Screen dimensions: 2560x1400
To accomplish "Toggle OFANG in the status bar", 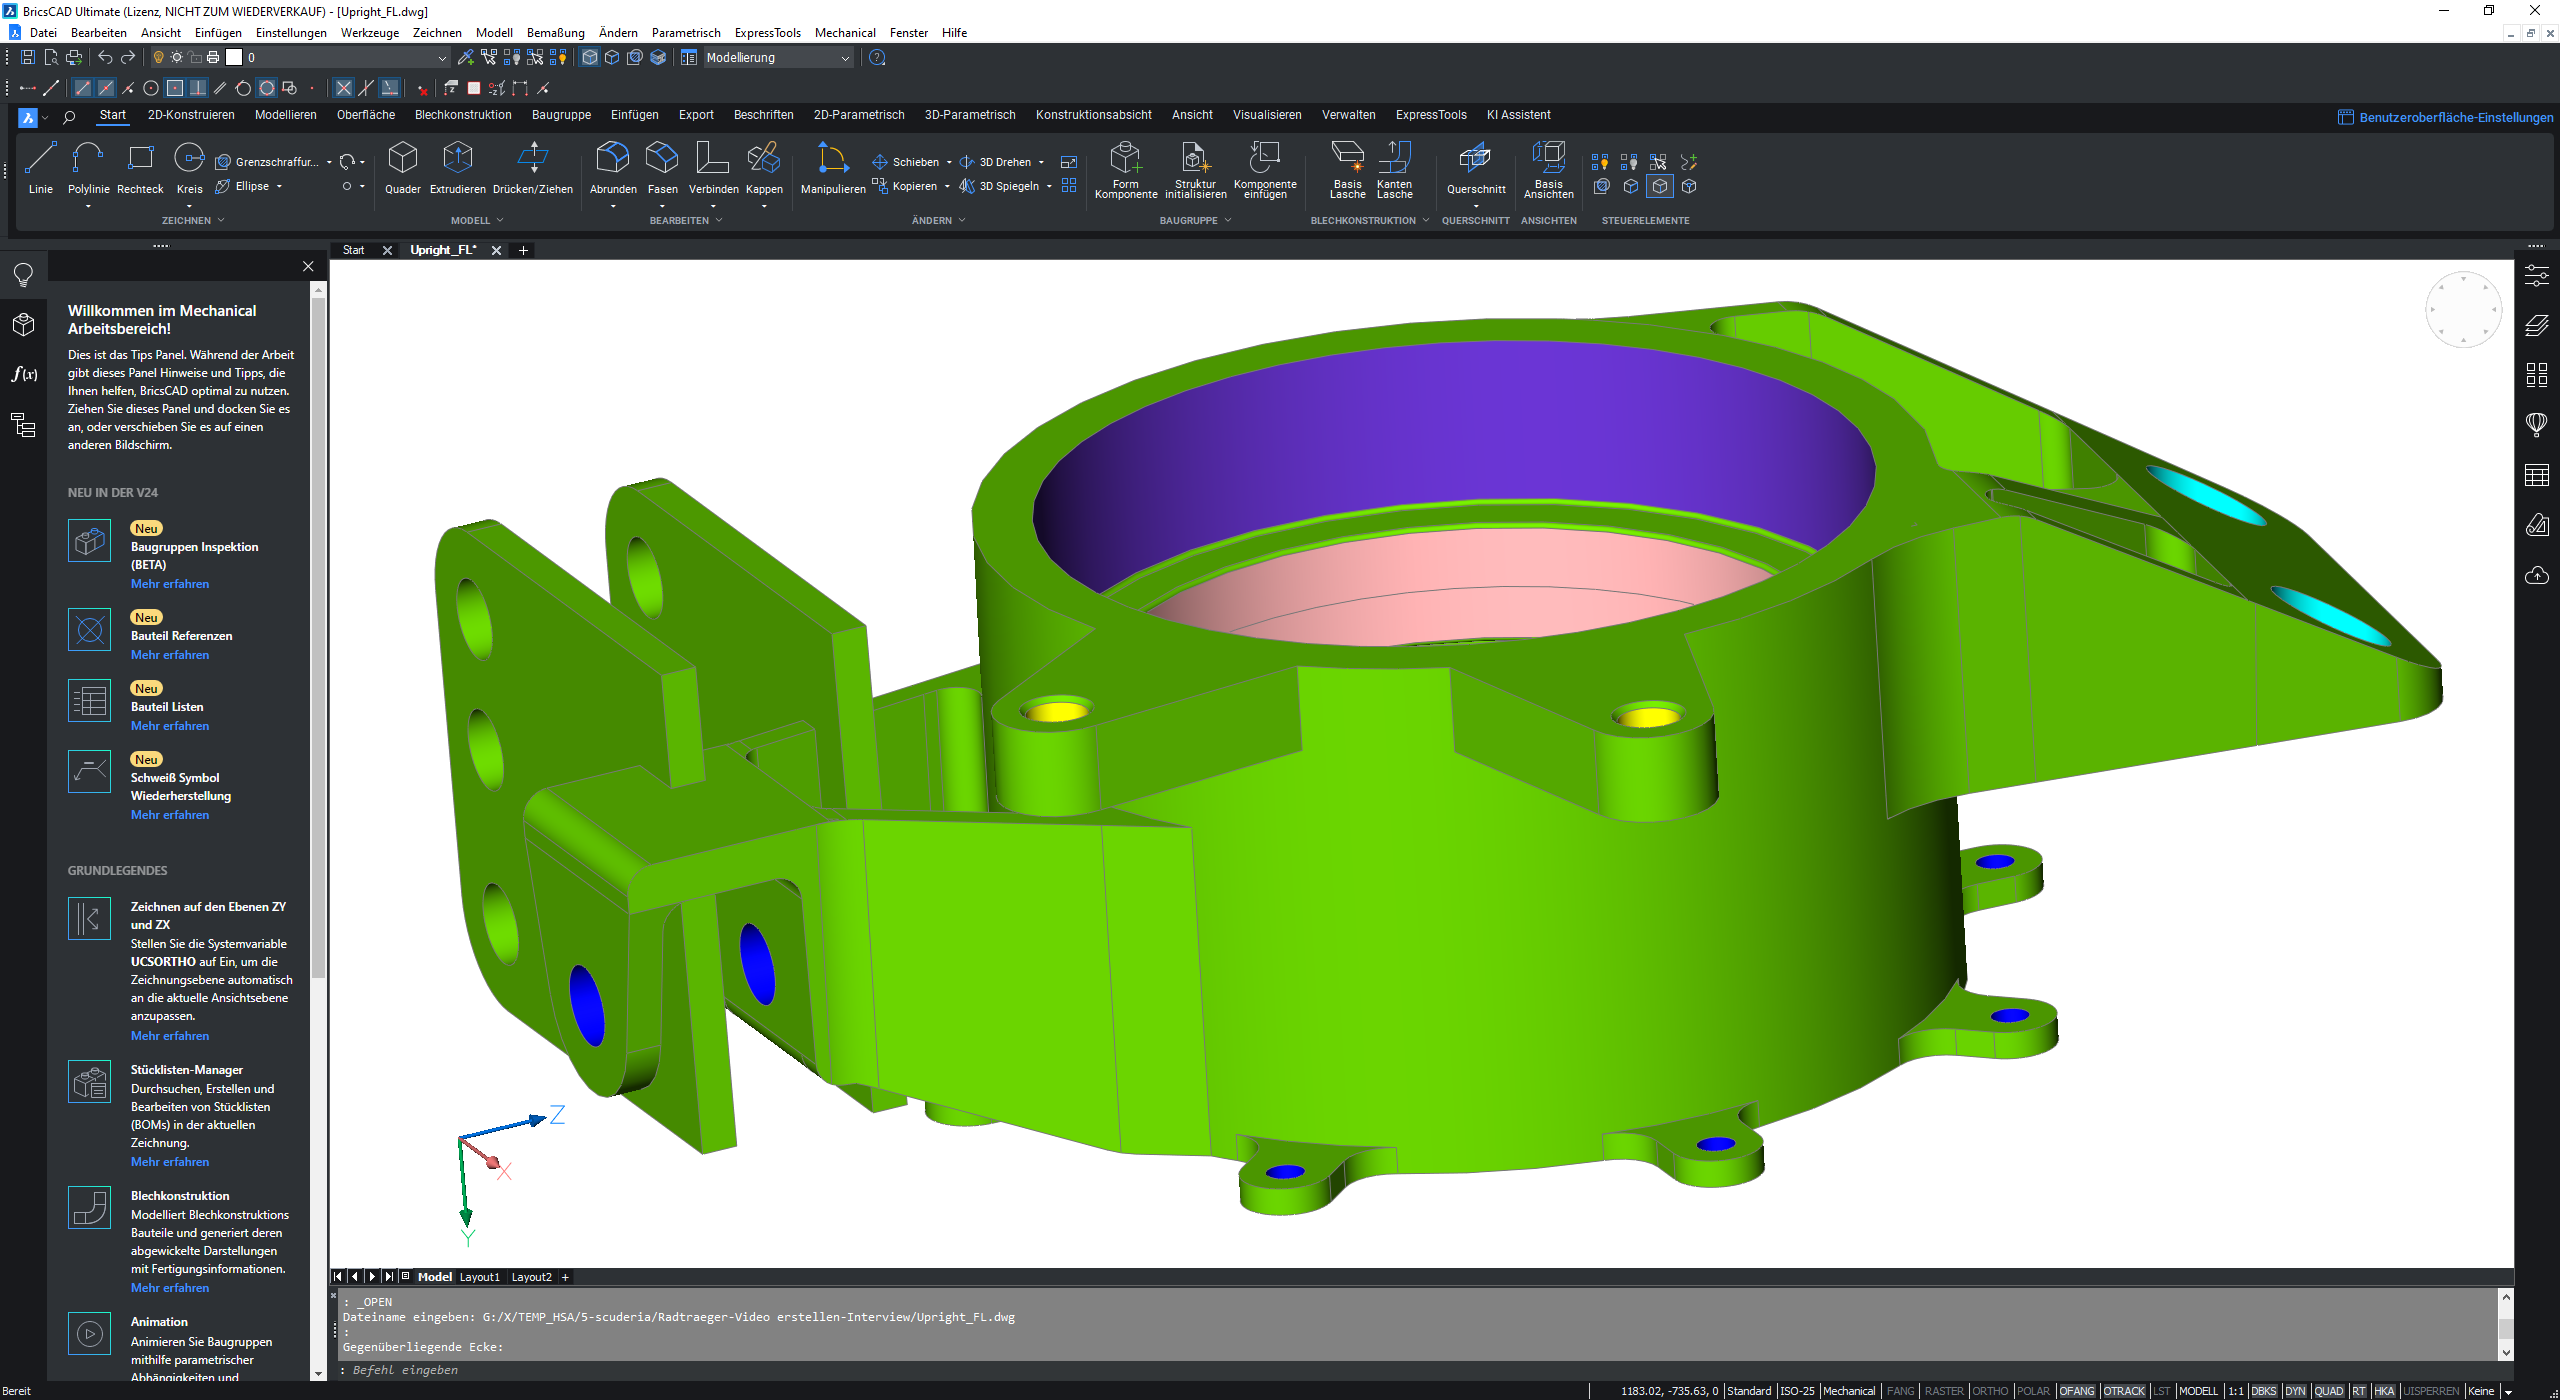I will [x=2076, y=1391].
